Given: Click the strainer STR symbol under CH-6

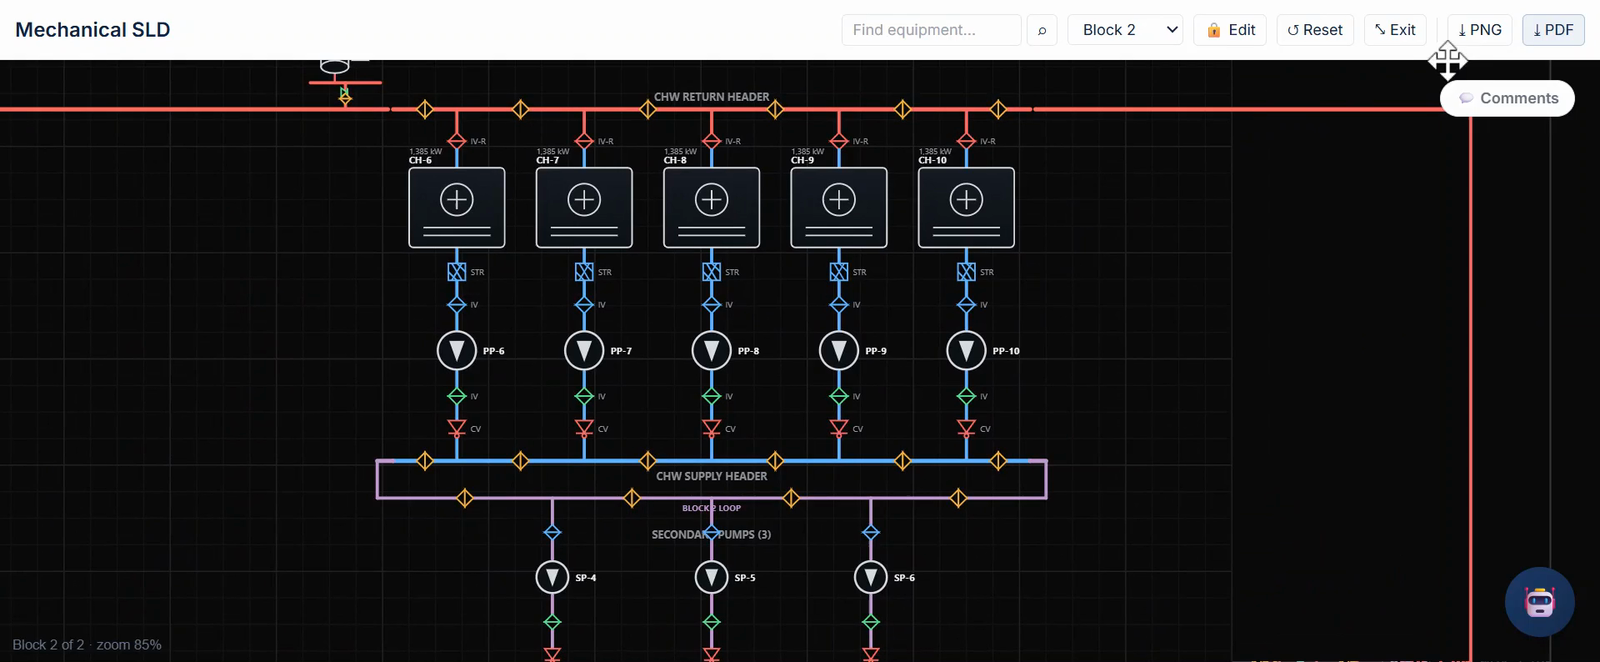Looking at the screenshot, I should [457, 272].
